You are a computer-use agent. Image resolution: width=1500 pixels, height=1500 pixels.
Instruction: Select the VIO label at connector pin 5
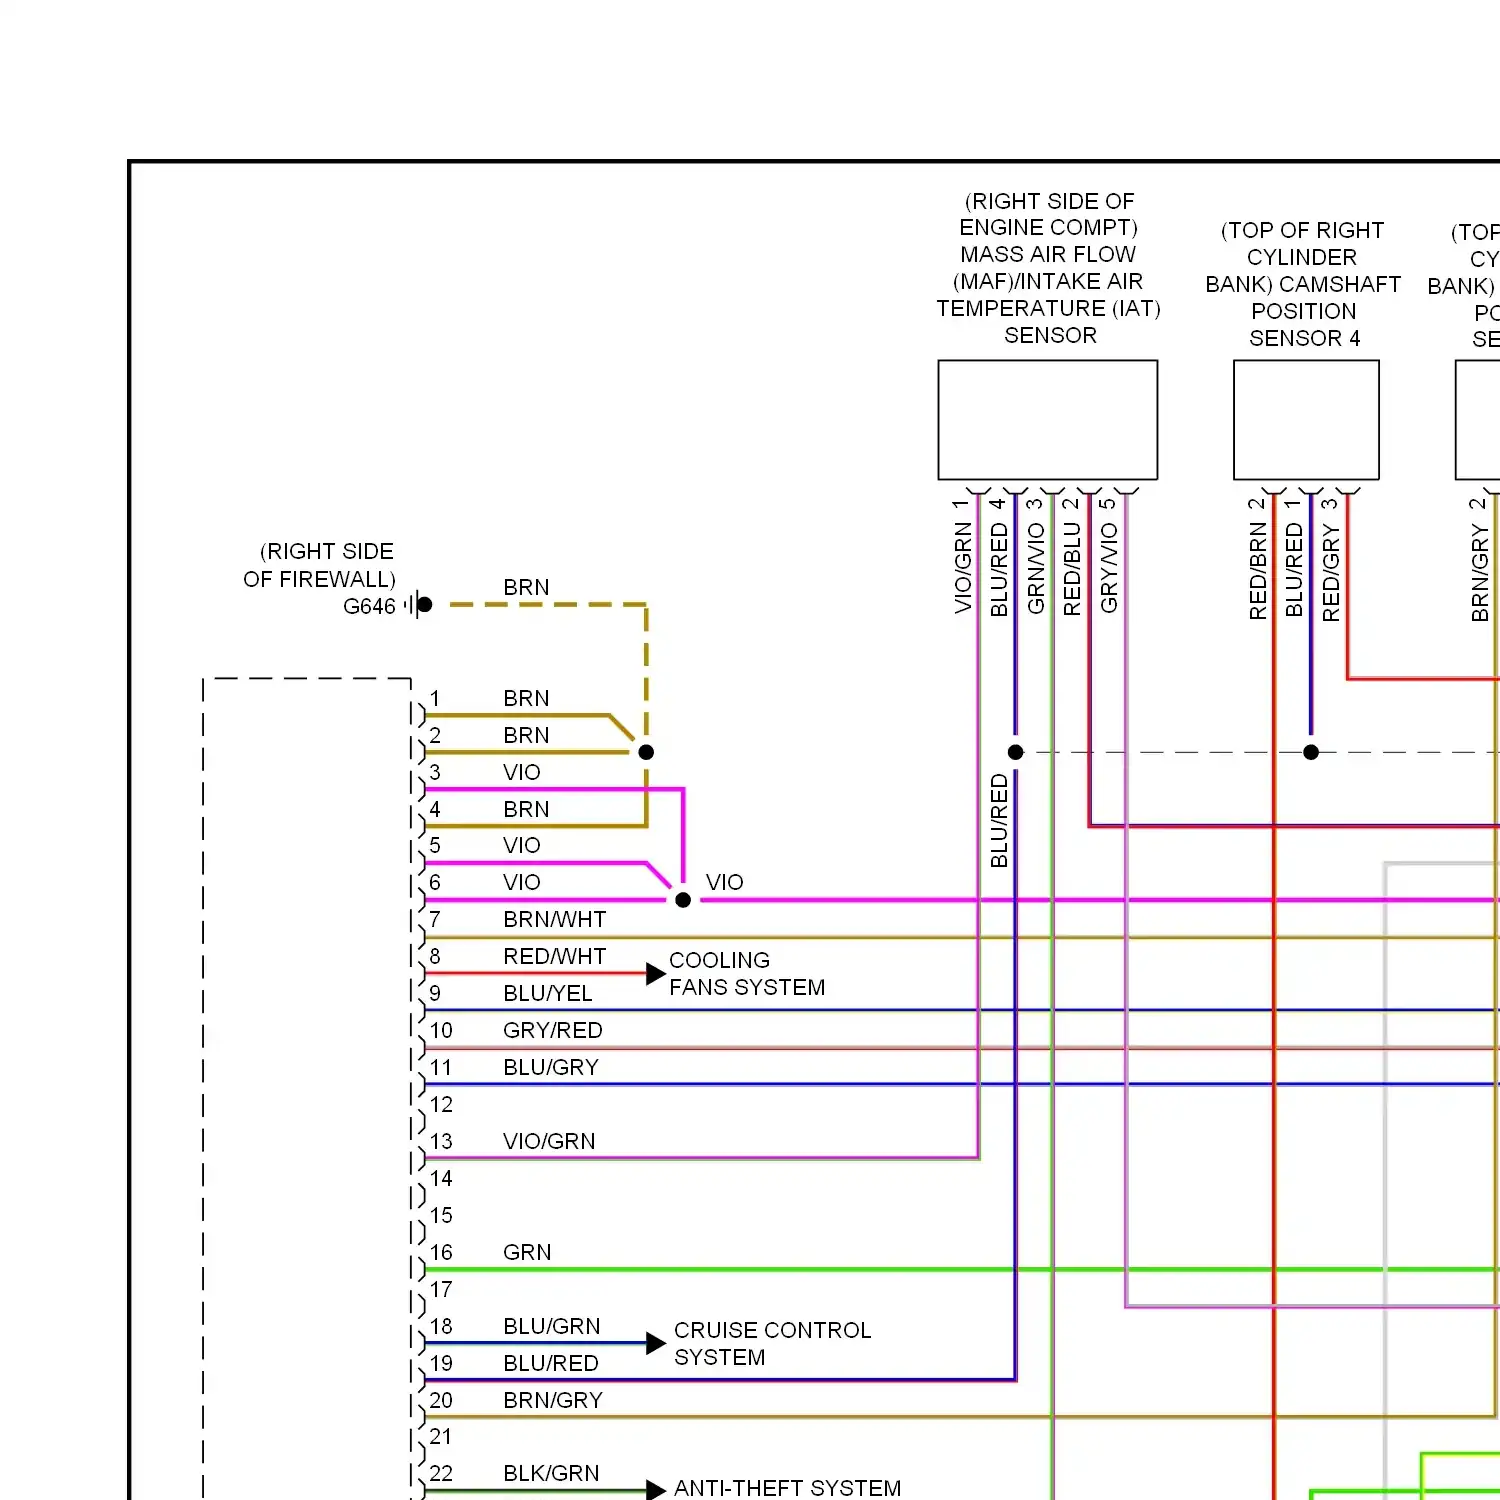coord(522,845)
